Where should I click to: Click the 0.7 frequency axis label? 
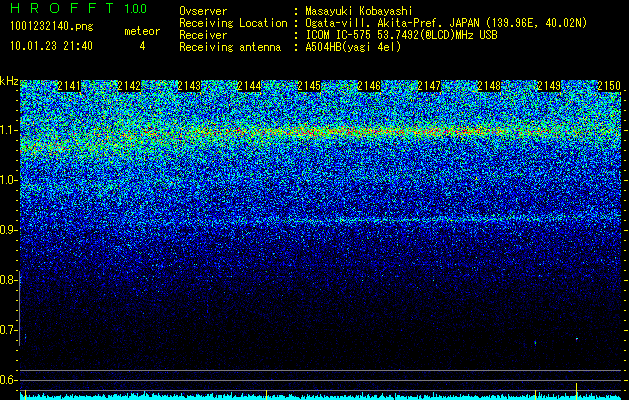click(7, 330)
